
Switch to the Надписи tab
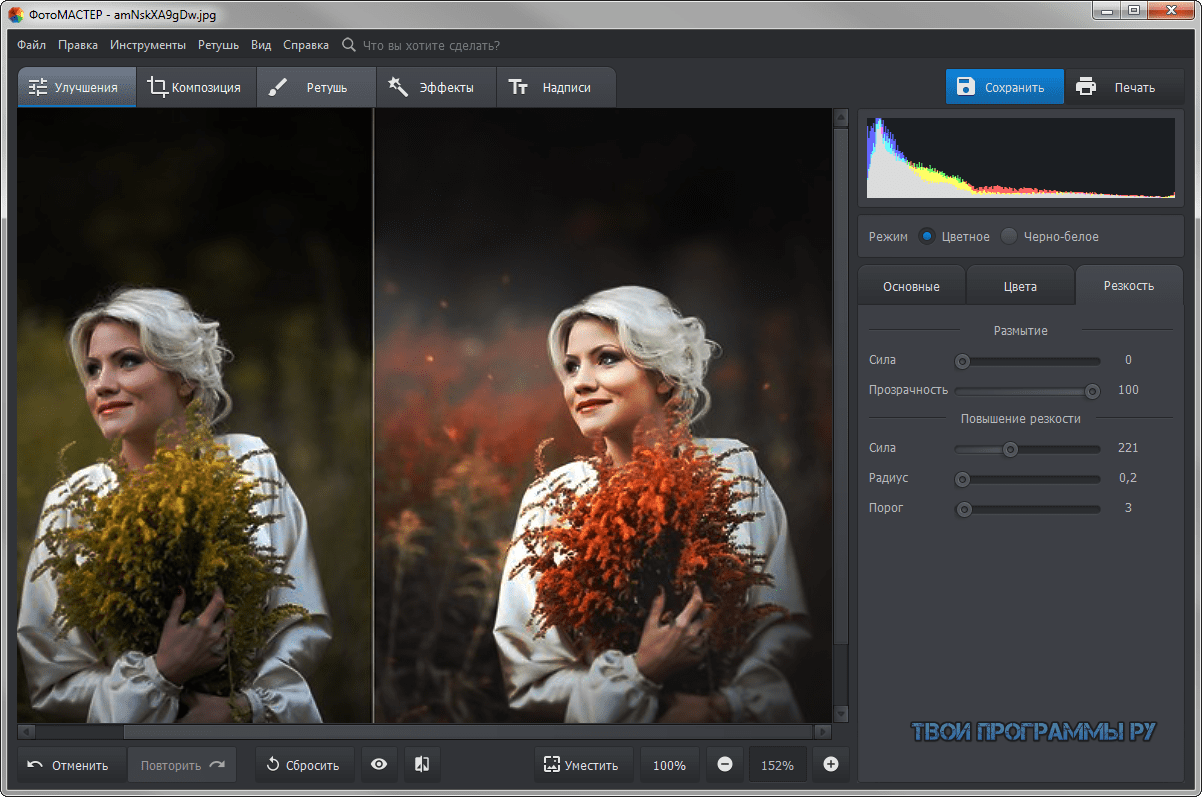click(556, 87)
